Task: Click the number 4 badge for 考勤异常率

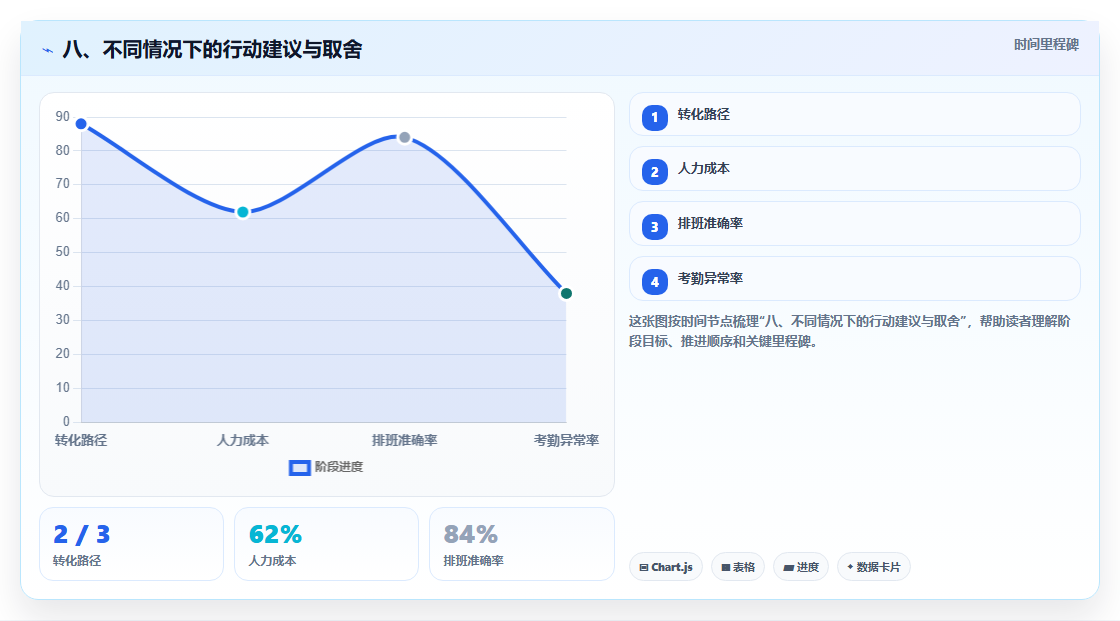Action: click(654, 282)
